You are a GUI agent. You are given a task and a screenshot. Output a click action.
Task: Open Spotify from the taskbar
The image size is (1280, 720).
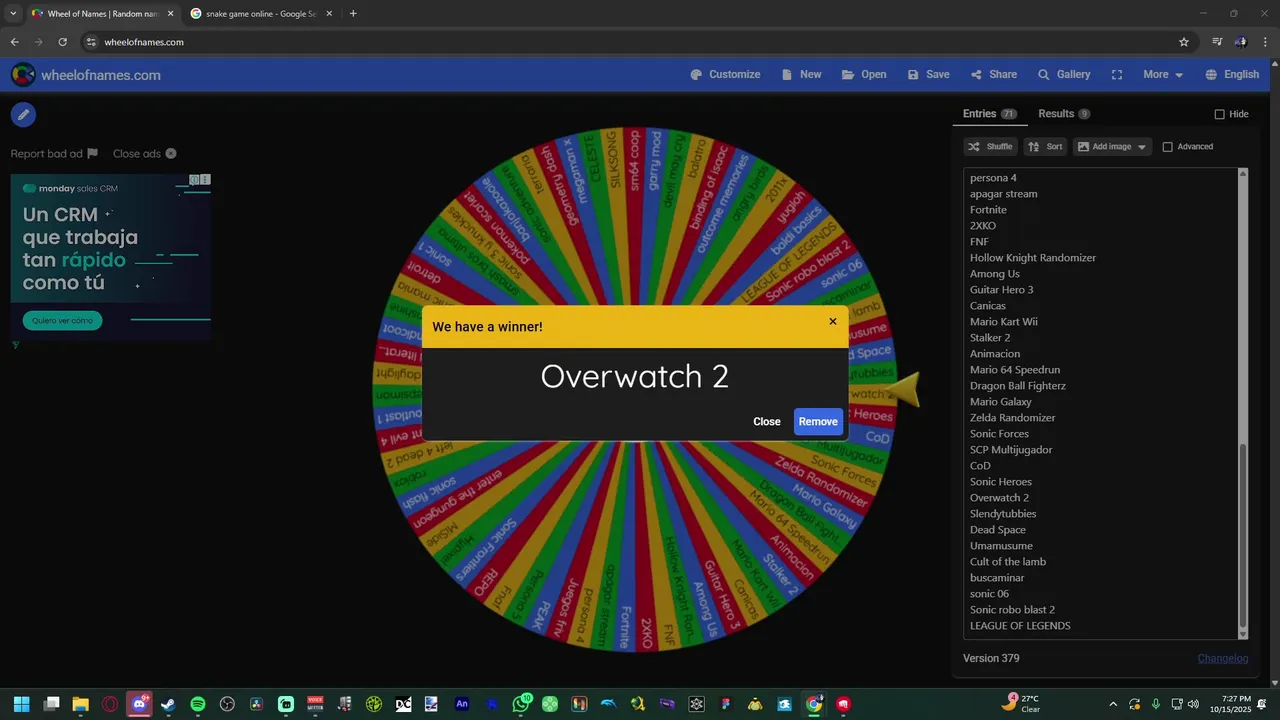point(198,704)
